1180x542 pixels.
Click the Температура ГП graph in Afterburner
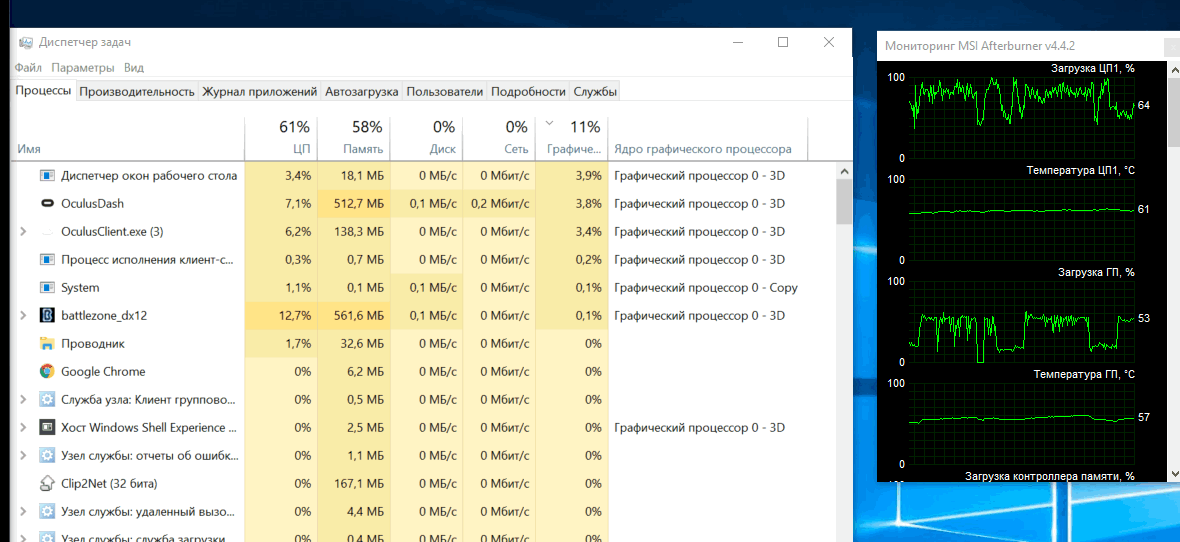coord(1022,422)
